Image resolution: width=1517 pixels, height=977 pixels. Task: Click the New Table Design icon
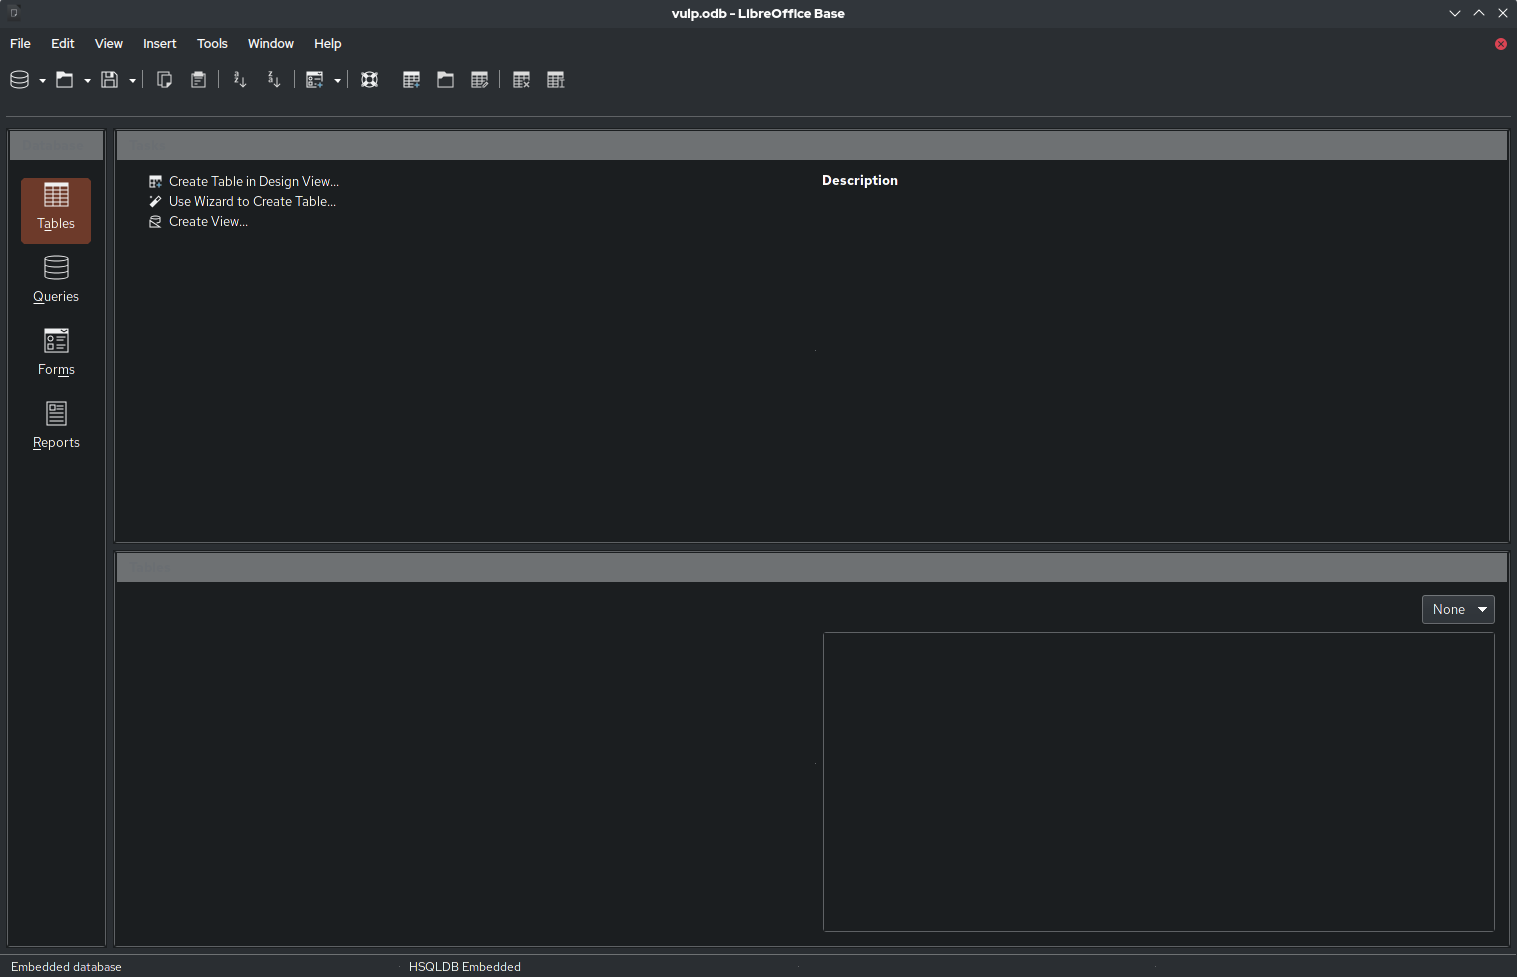(411, 80)
